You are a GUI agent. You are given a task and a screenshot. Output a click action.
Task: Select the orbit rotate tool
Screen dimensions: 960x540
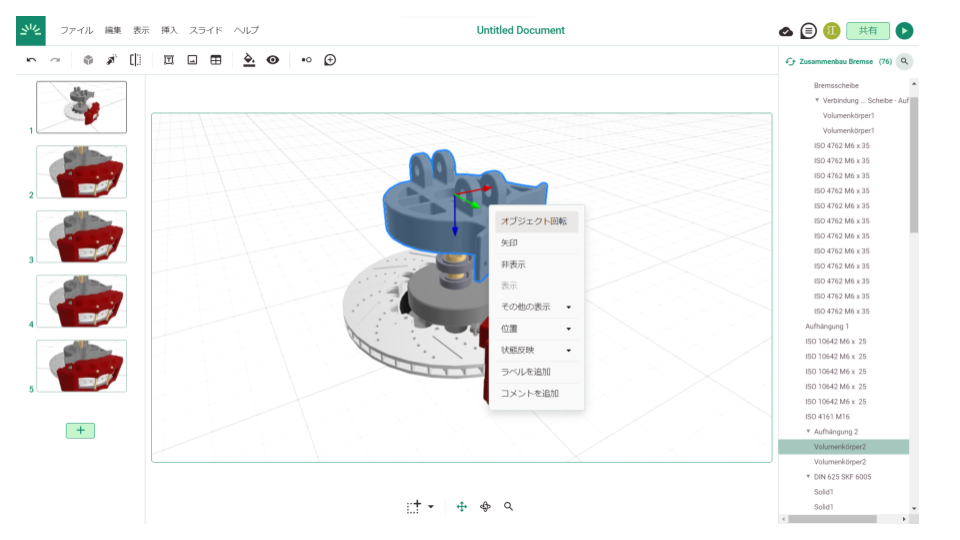(485, 507)
